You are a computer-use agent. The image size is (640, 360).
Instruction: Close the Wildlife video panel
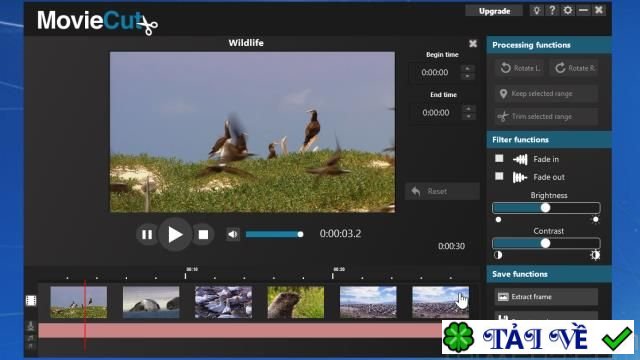[x=473, y=43]
